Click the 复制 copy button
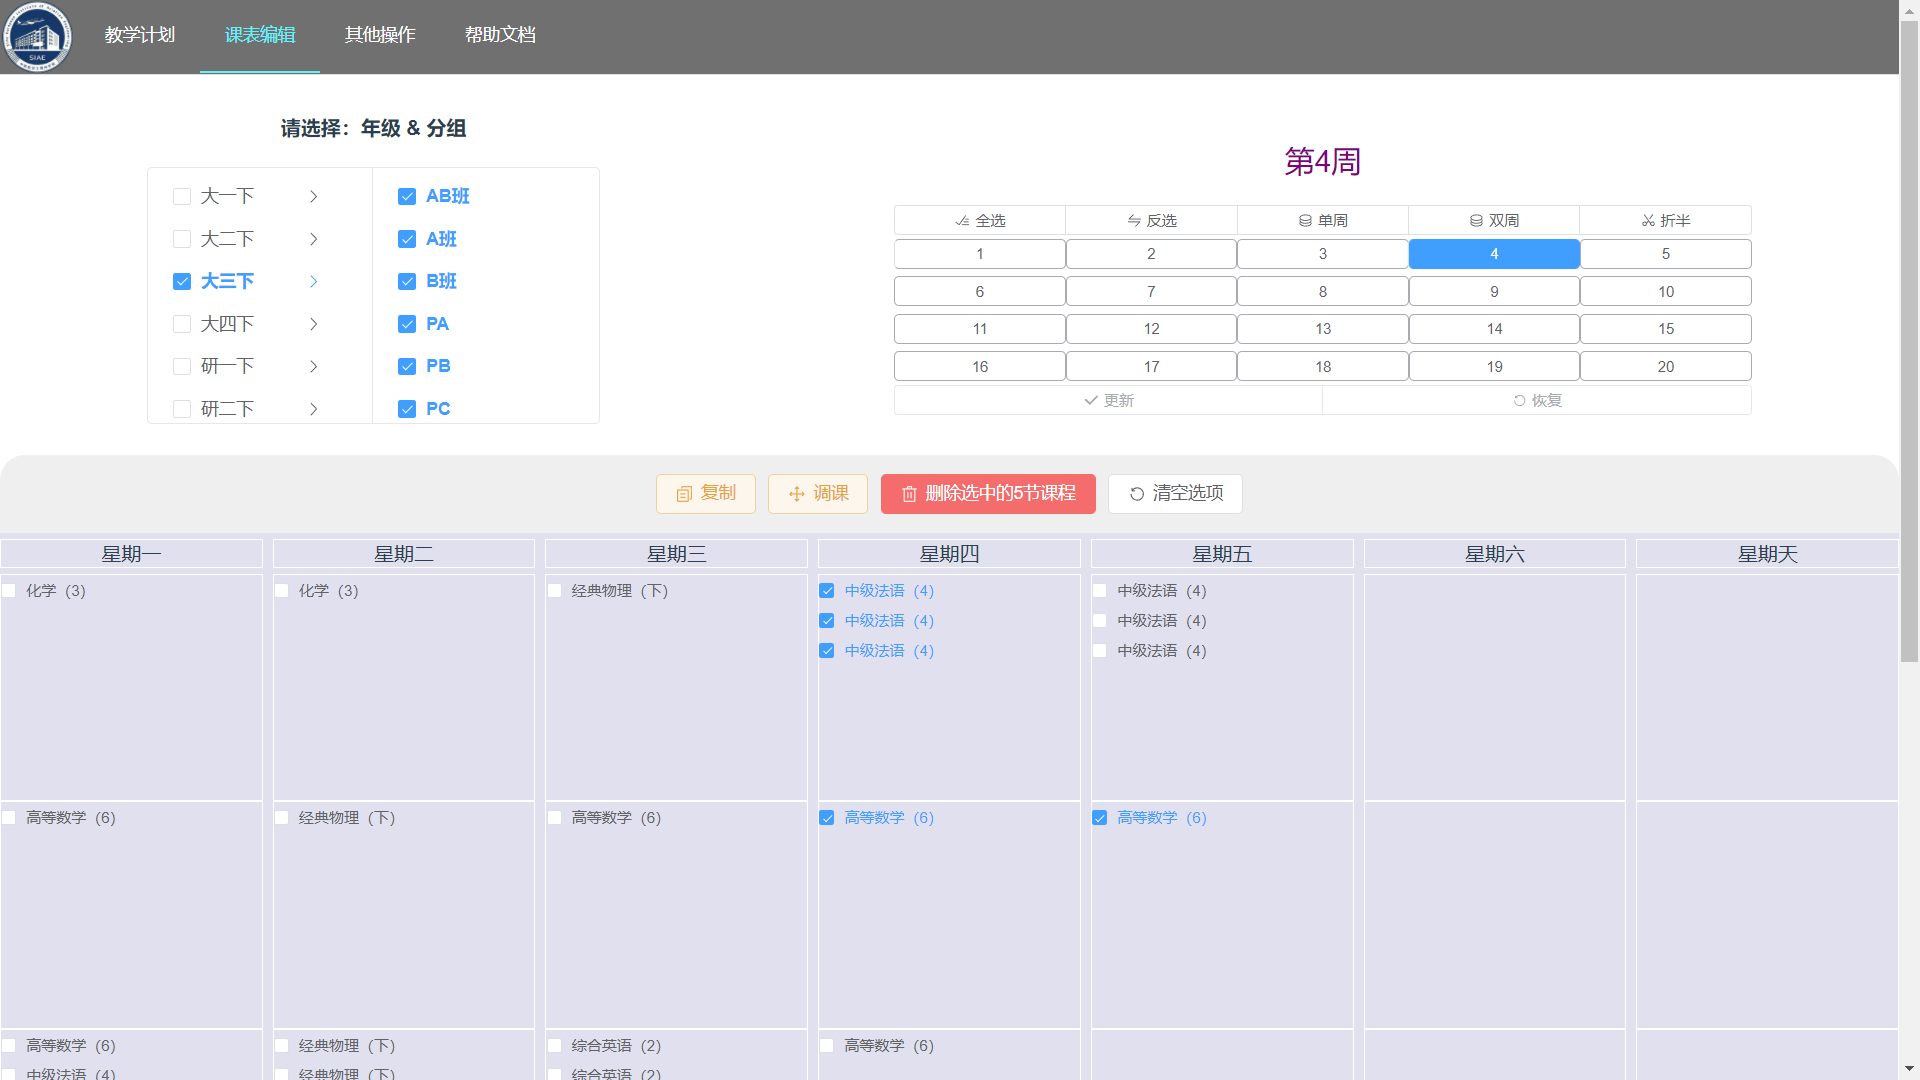The width and height of the screenshot is (1920, 1080). coord(706,494)
